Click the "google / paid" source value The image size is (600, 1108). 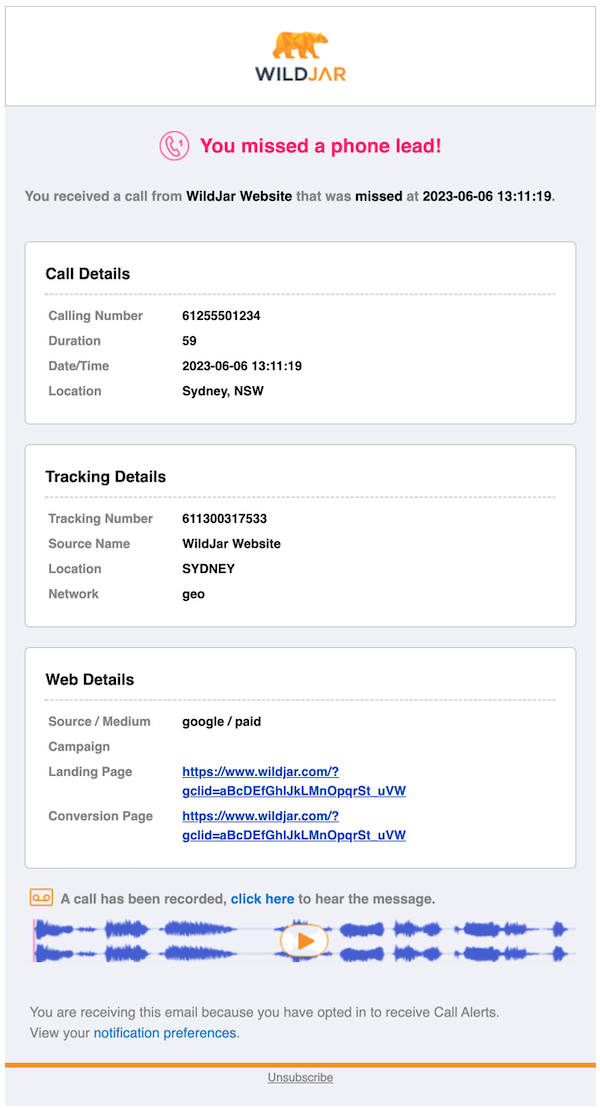pyautogui.click(x=221, y=721)
